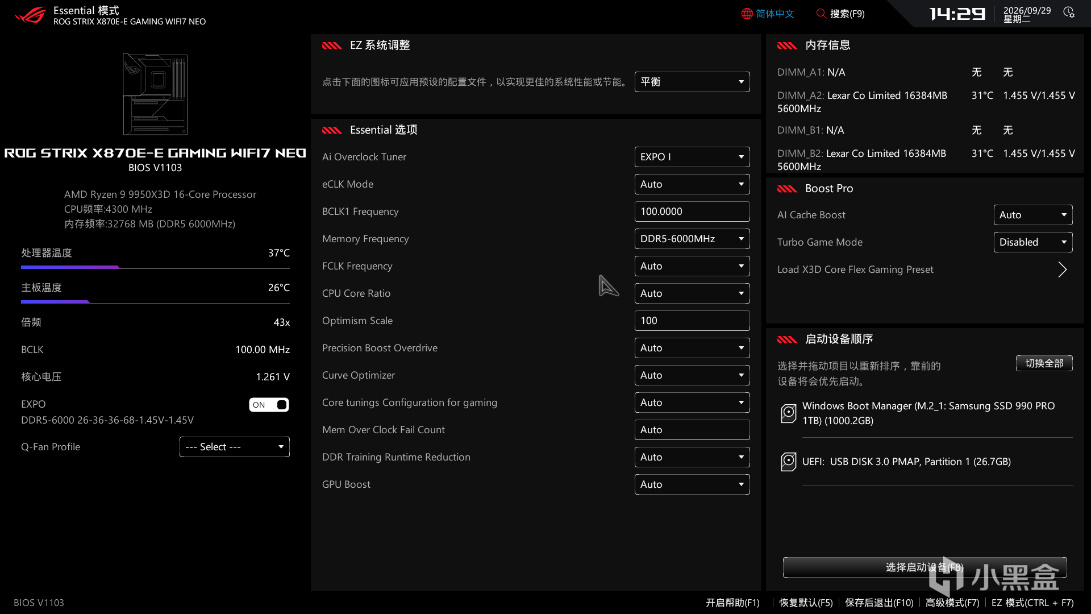Open the Memory Frequency dropdown
Screen dimensions: 1091x614
[692, 239]
